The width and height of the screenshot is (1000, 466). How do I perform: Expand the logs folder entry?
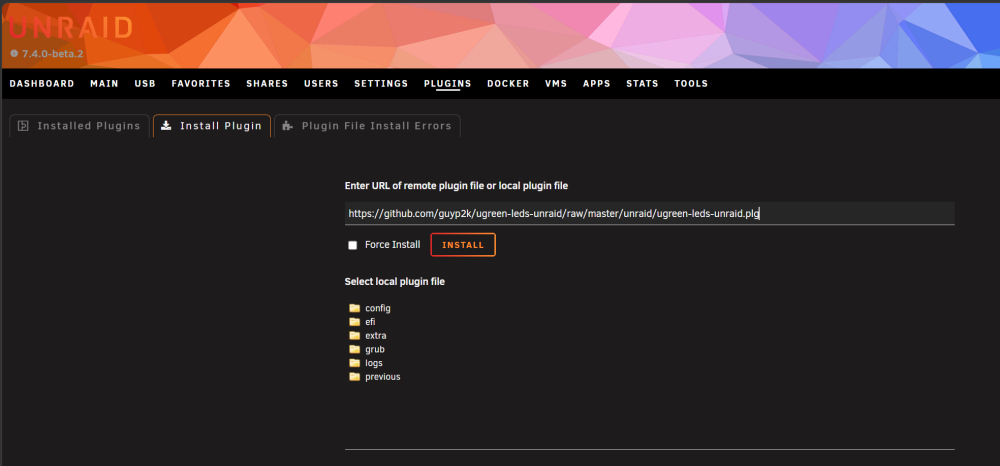[374, 363]
